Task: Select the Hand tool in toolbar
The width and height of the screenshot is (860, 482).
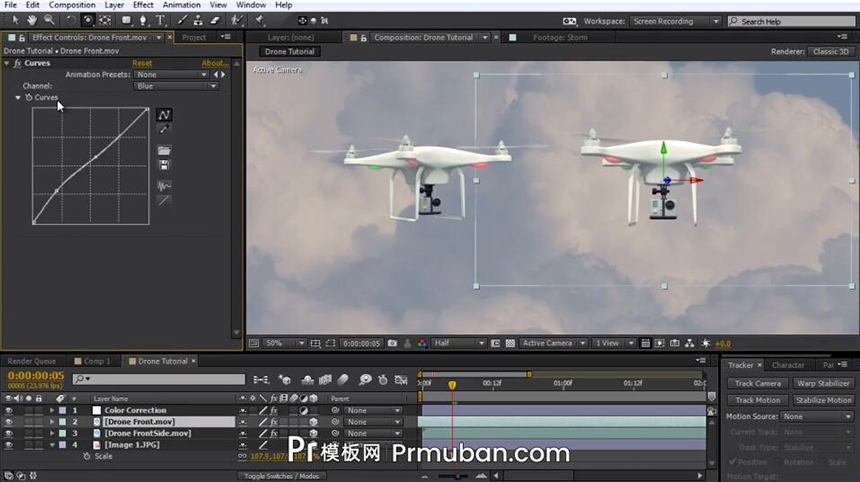Action: 32,20
